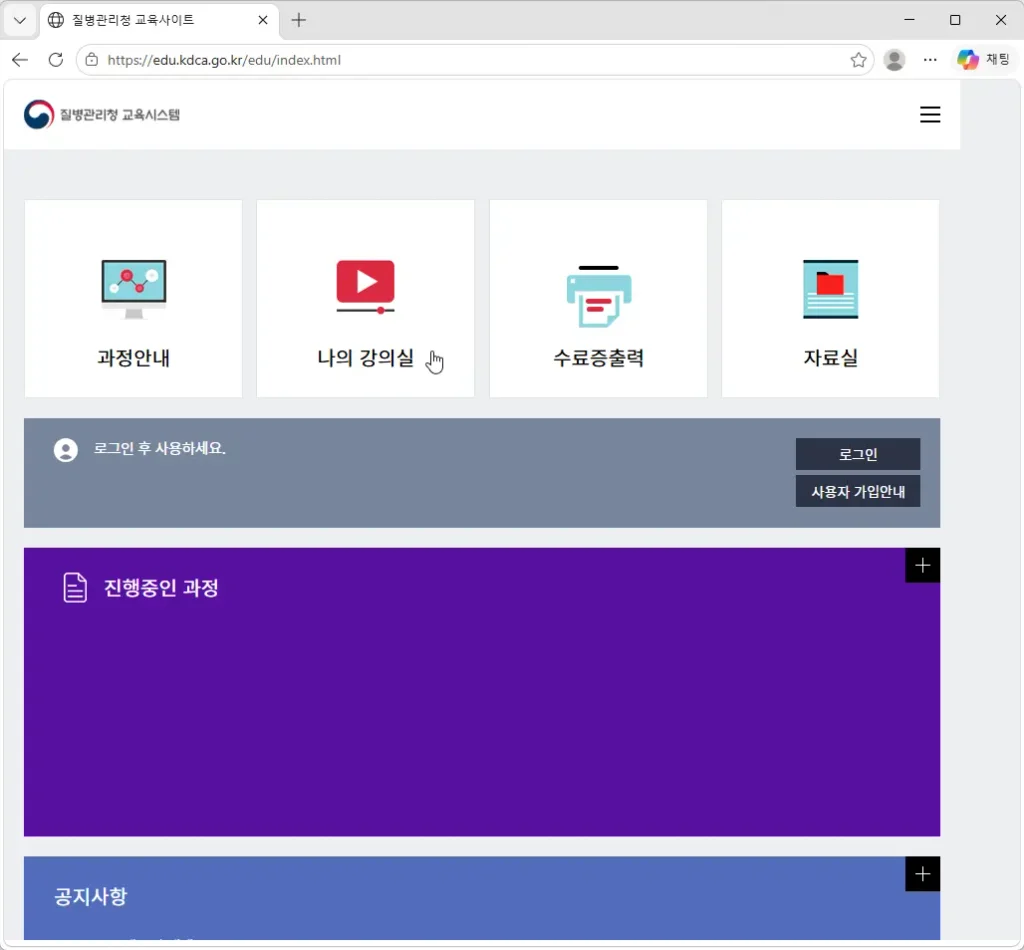Click the 나의 강의실 label
1024x950 pixels.
(366, 358)
